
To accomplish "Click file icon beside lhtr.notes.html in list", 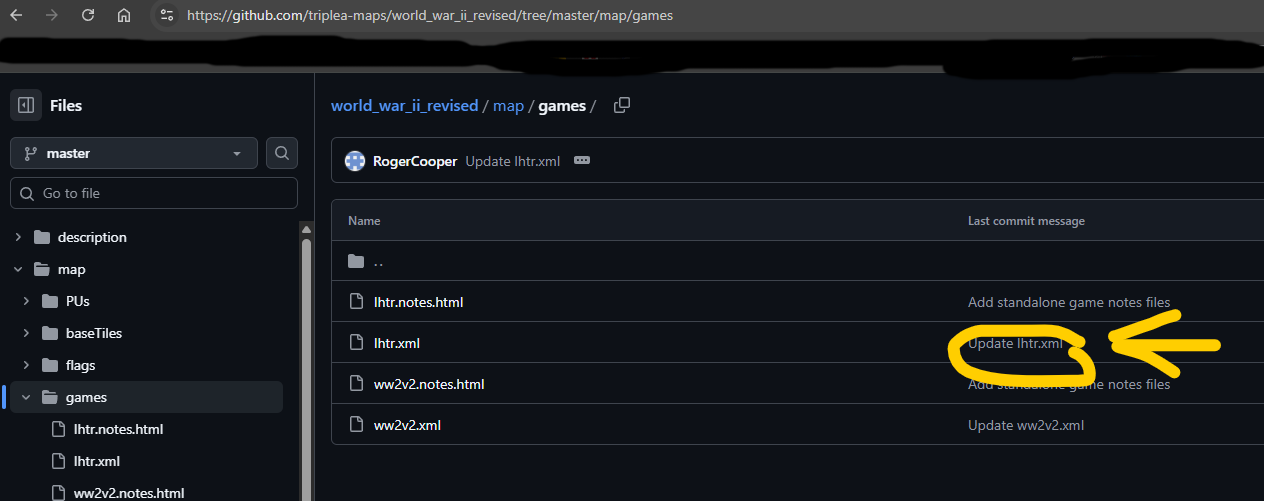I will [356, 302].
